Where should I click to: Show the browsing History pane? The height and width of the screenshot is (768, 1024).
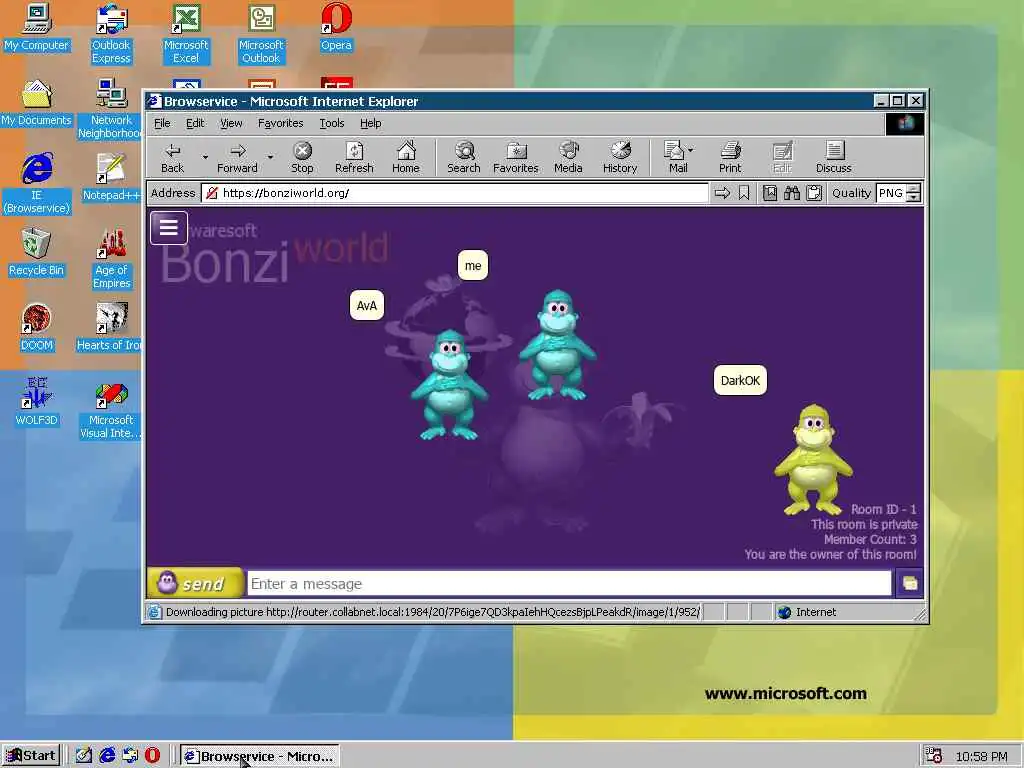click(620, 157)
